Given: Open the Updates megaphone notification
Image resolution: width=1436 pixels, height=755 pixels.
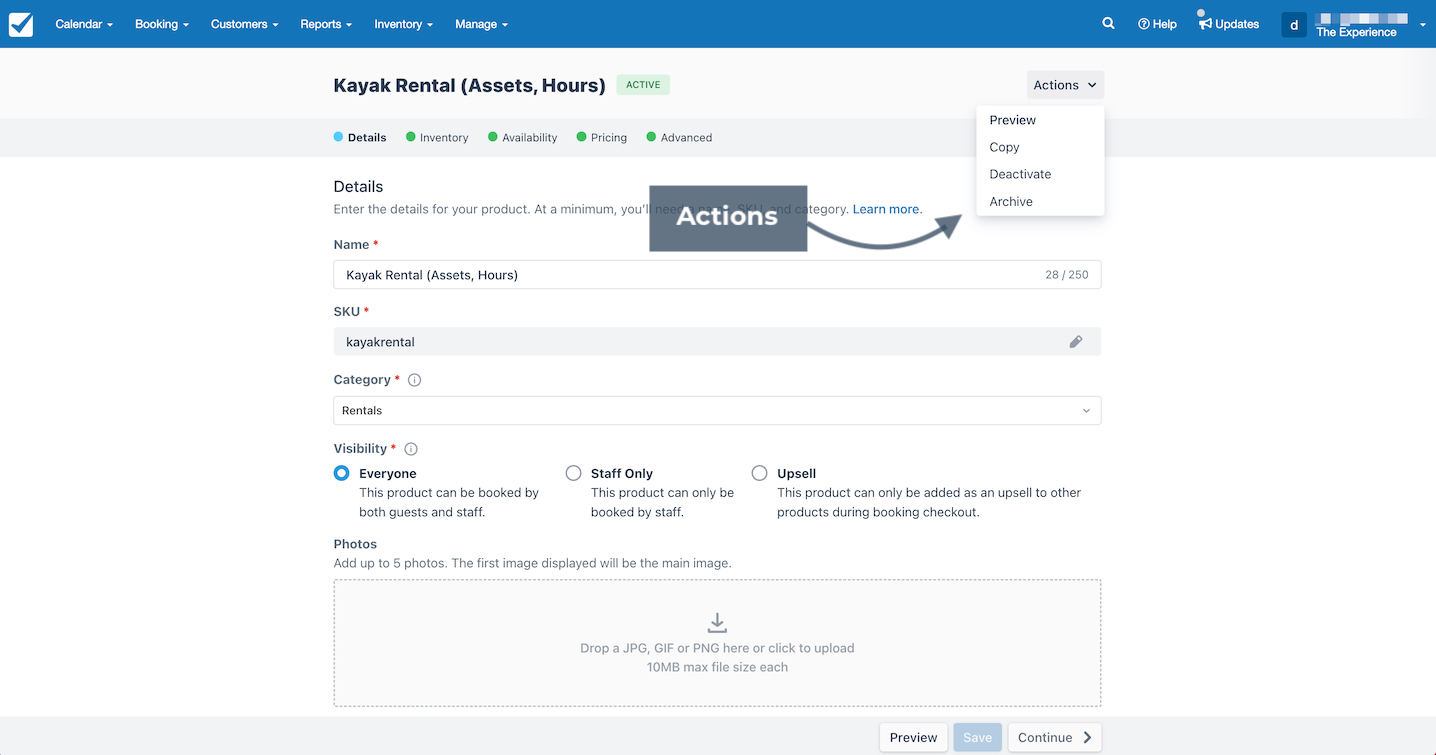Looking at the screenshot, I should point(1229,24).
